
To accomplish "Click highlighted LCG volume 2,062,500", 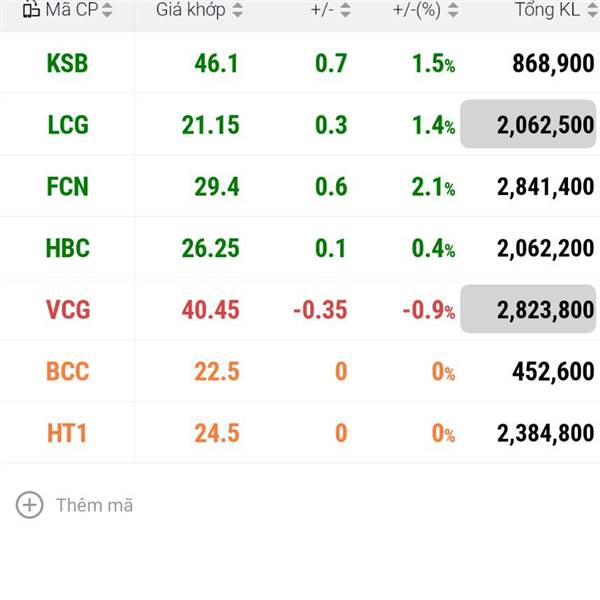I will (x=528, y=125).
